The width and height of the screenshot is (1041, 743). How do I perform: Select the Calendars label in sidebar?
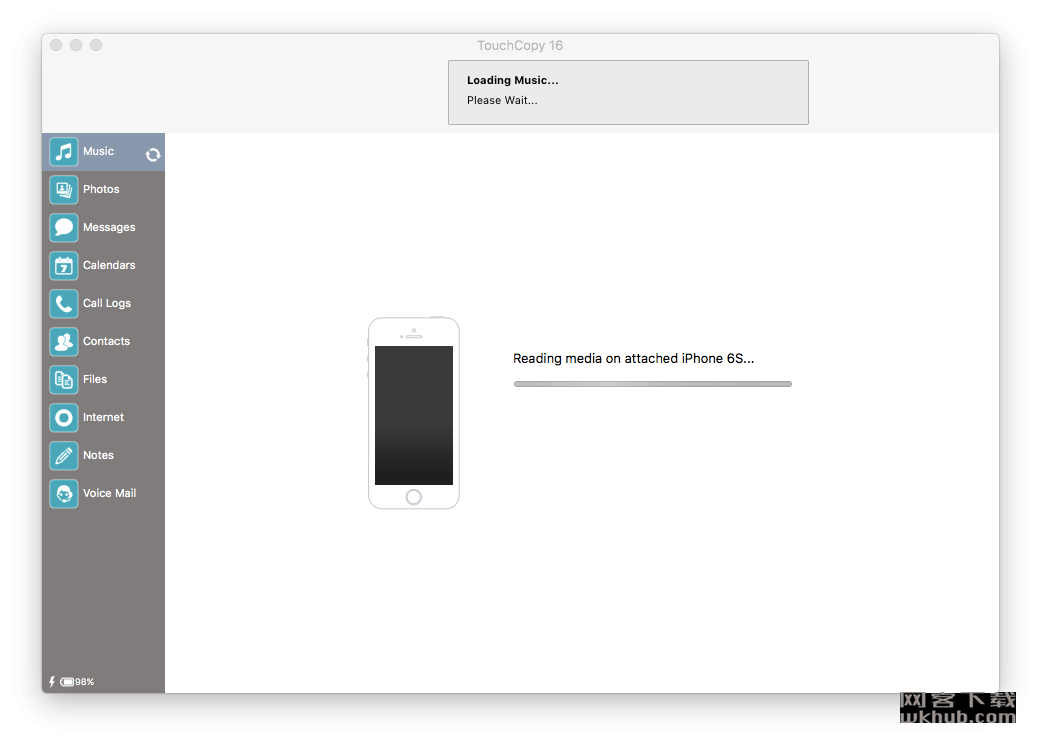(x=109, y=265)
